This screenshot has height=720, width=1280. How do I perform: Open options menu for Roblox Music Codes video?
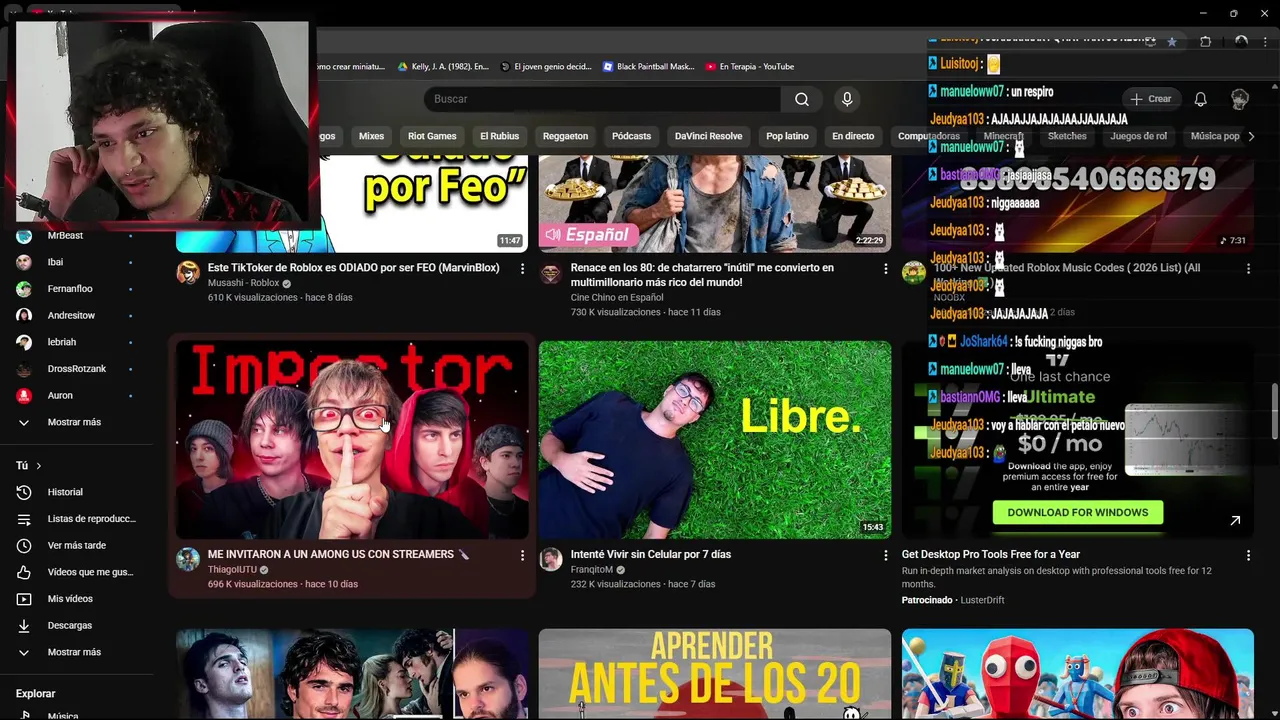[x=1248, y=268]
